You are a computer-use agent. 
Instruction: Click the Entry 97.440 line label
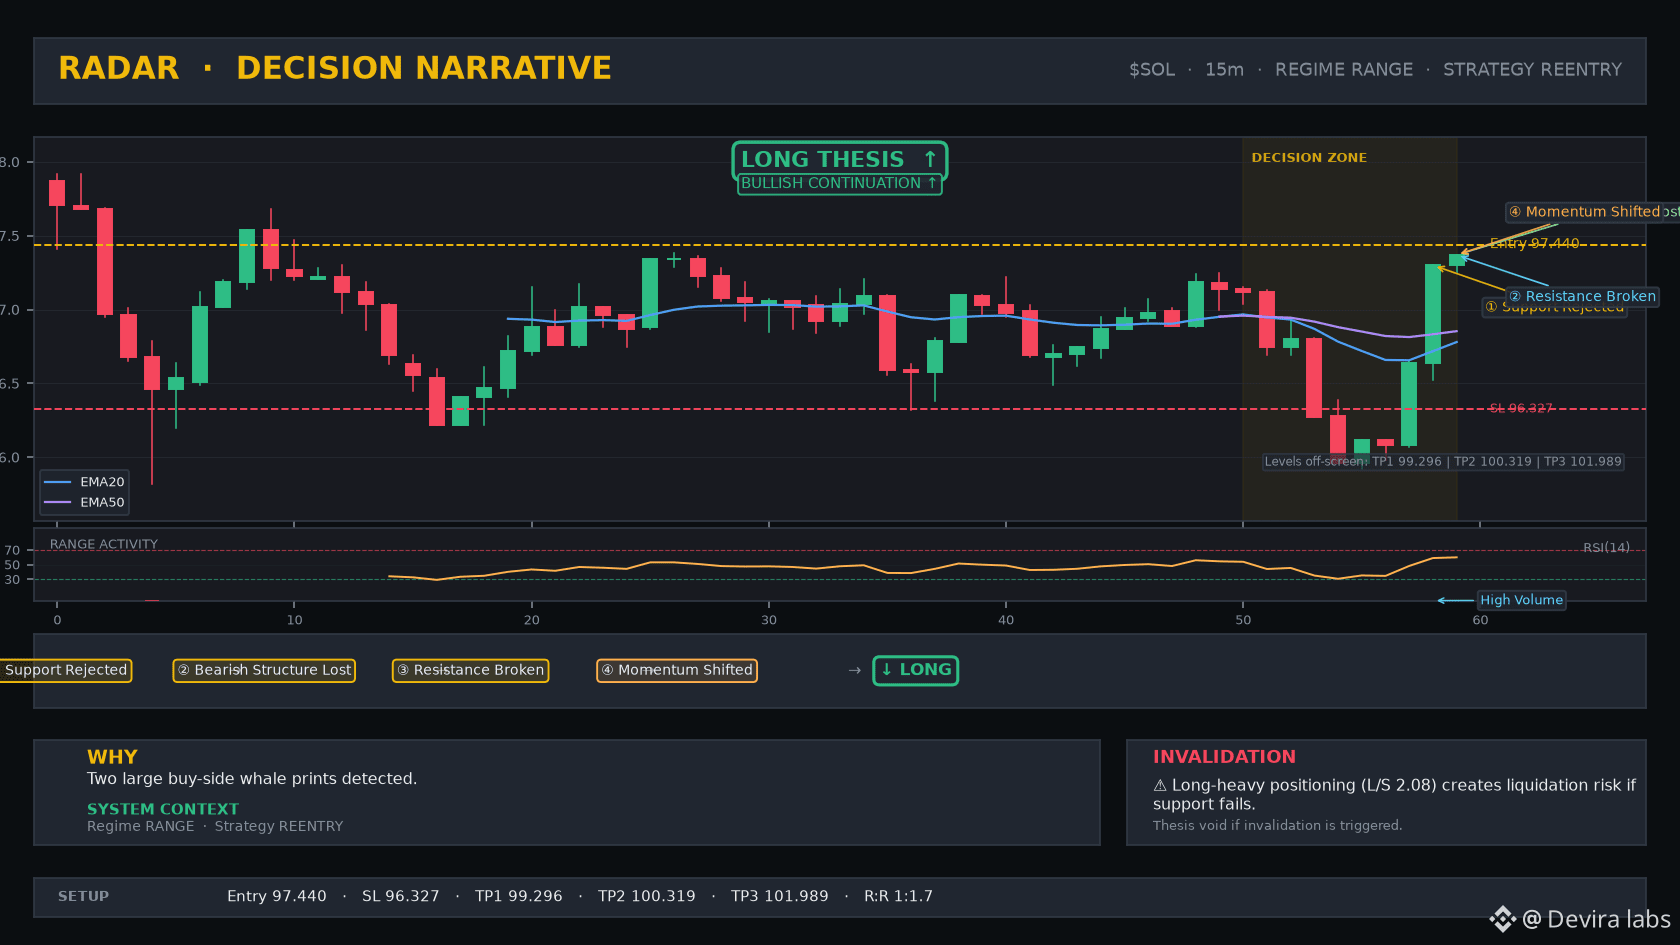(1535, 244)
